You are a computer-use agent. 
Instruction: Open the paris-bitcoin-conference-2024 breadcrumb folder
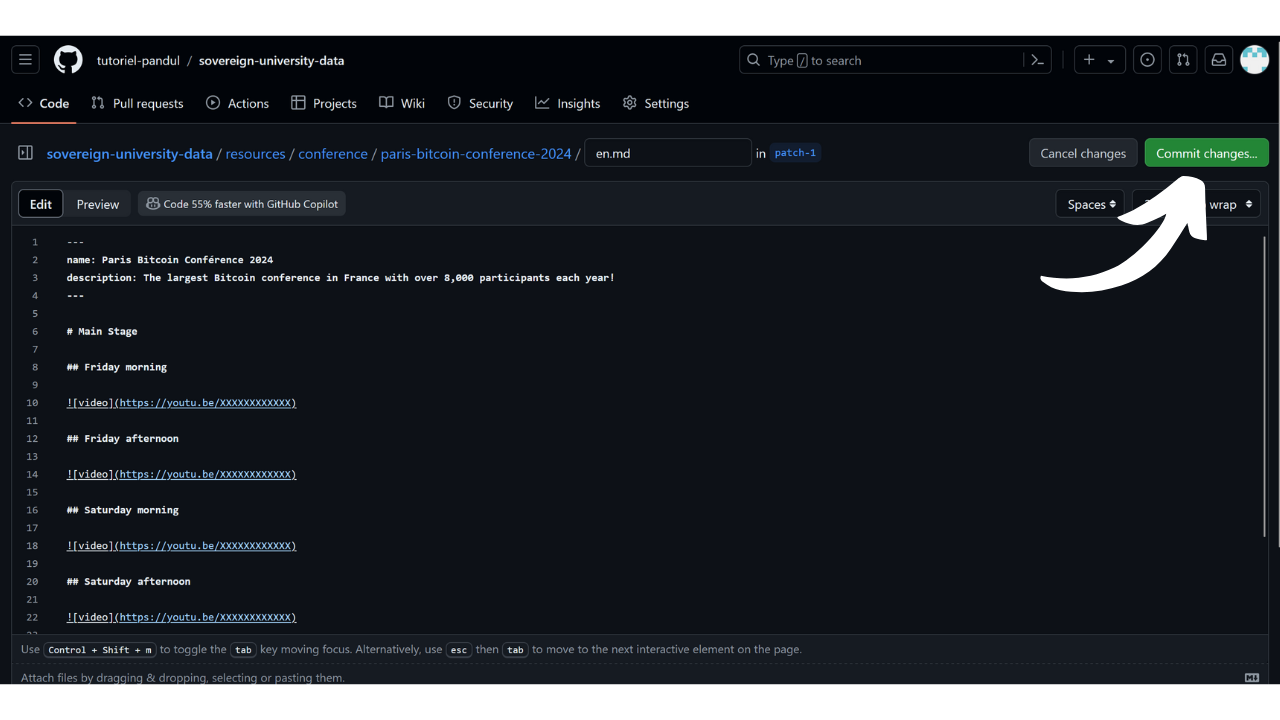[476, 153]
